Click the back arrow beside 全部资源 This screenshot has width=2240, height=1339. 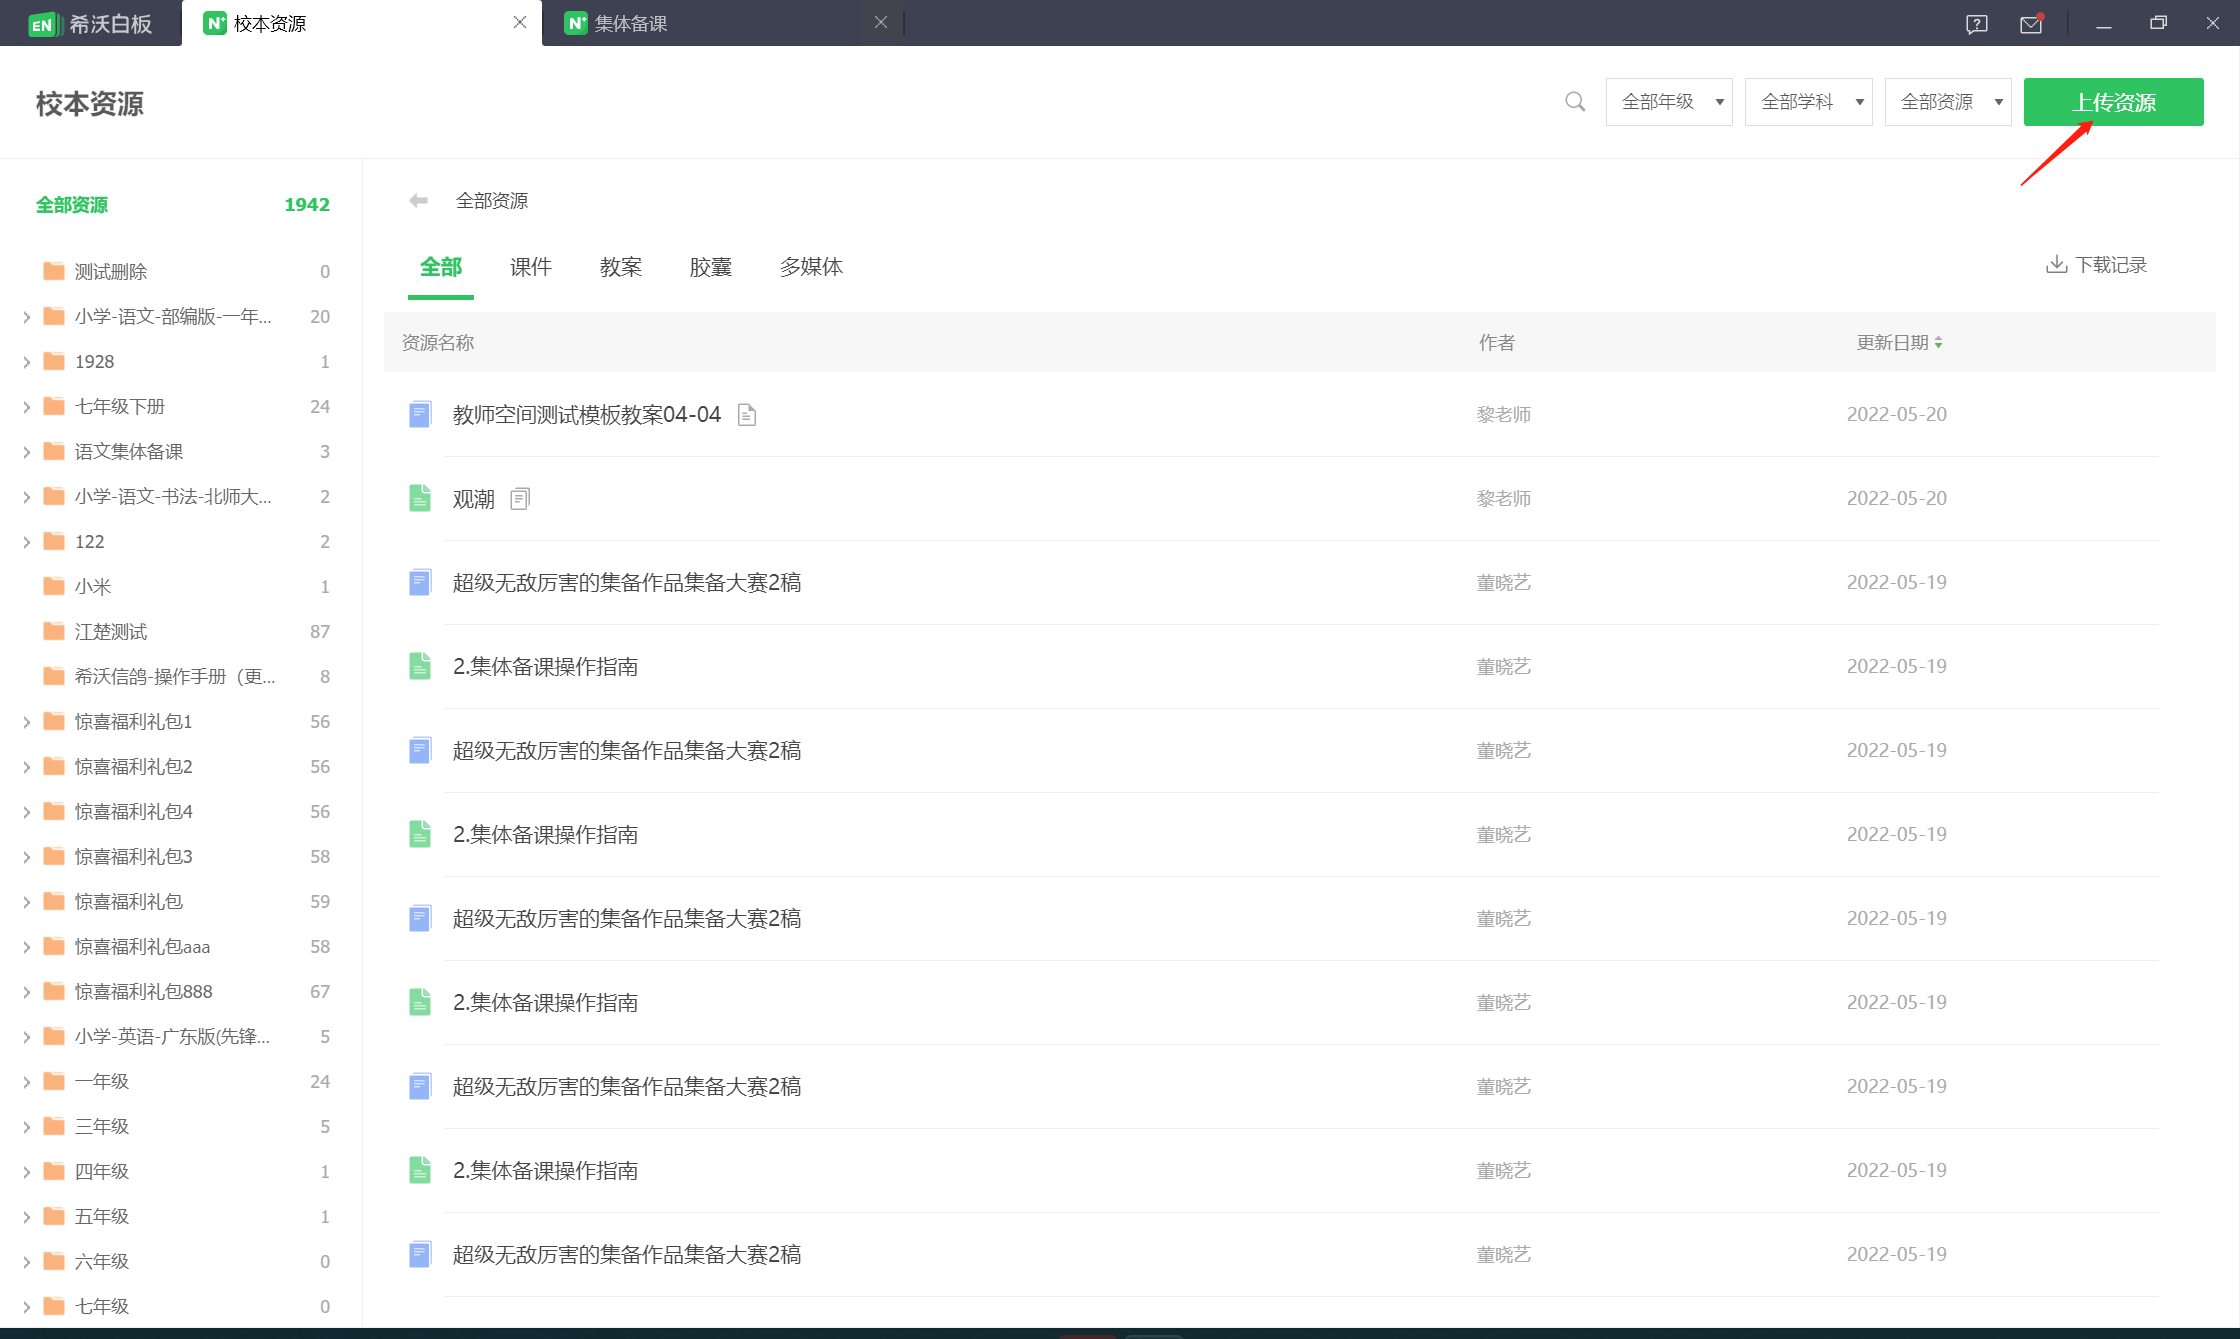point(418,201)
